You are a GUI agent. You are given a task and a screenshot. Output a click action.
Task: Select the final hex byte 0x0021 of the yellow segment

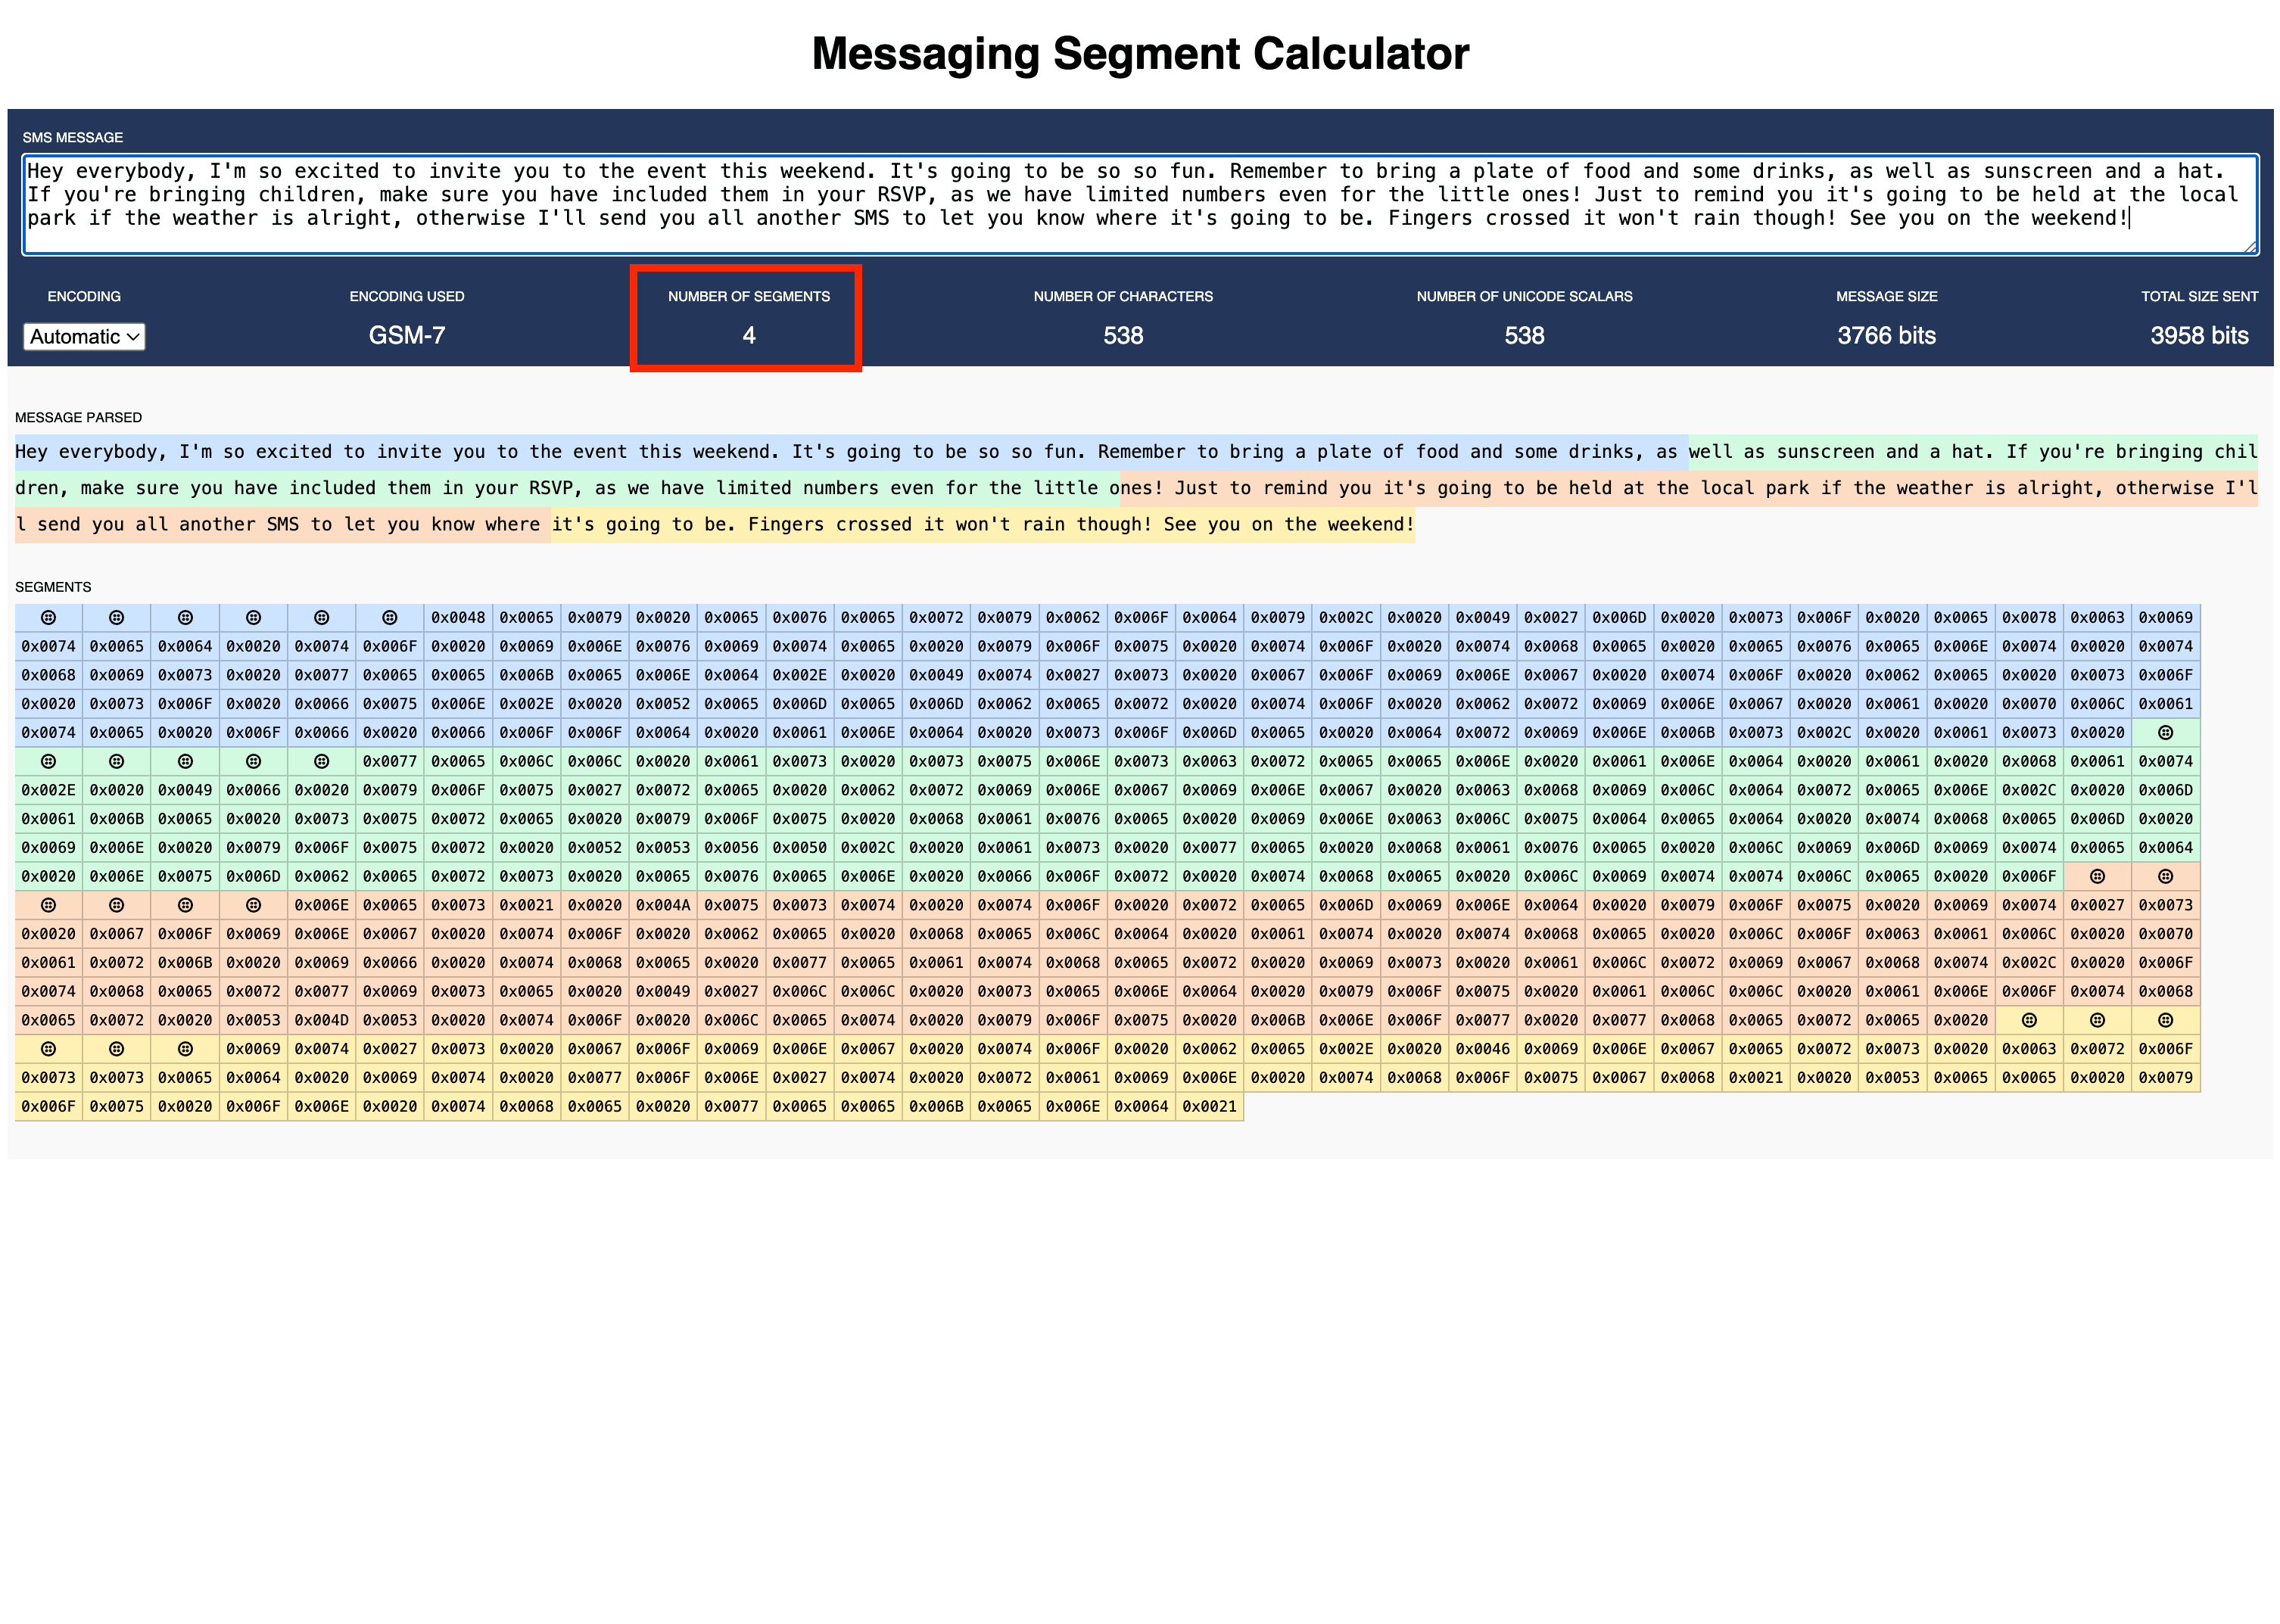1209,1107
